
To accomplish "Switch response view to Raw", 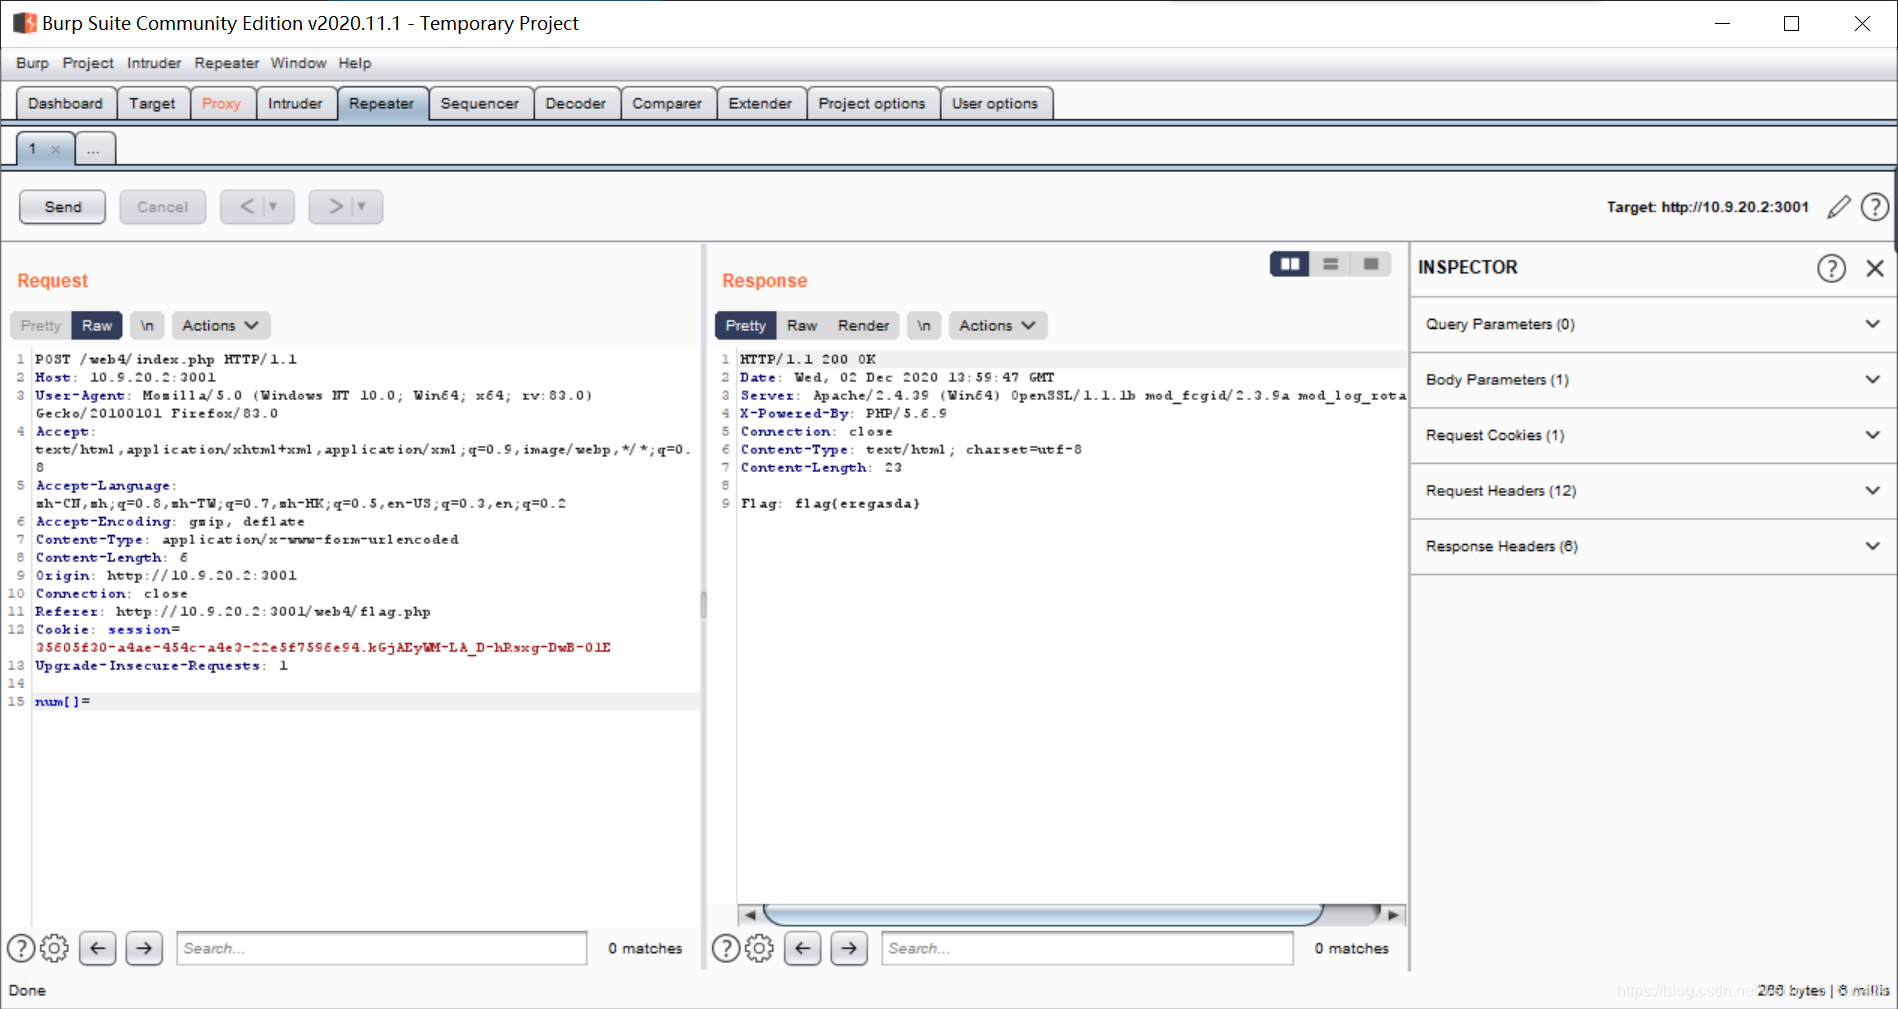I will coord(802,325).
